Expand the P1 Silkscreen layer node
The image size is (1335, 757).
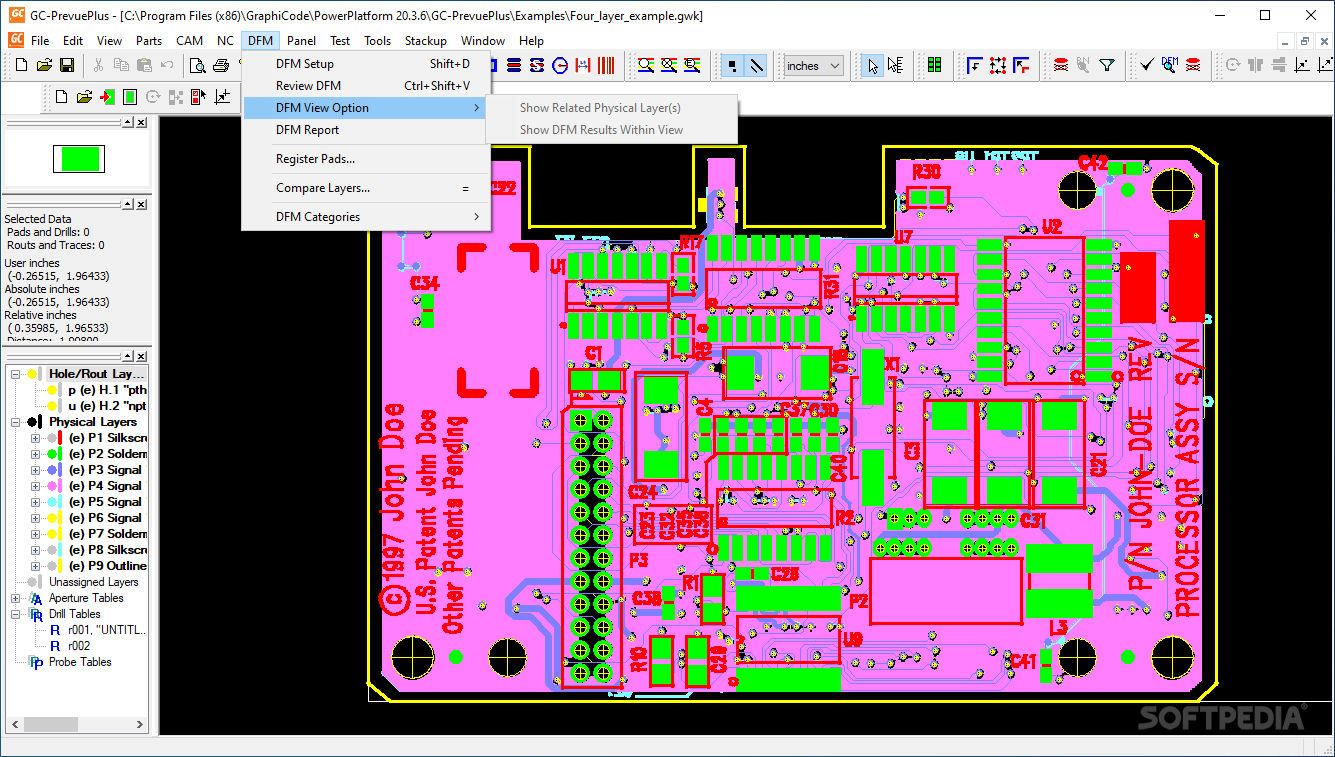pos(35,438)
